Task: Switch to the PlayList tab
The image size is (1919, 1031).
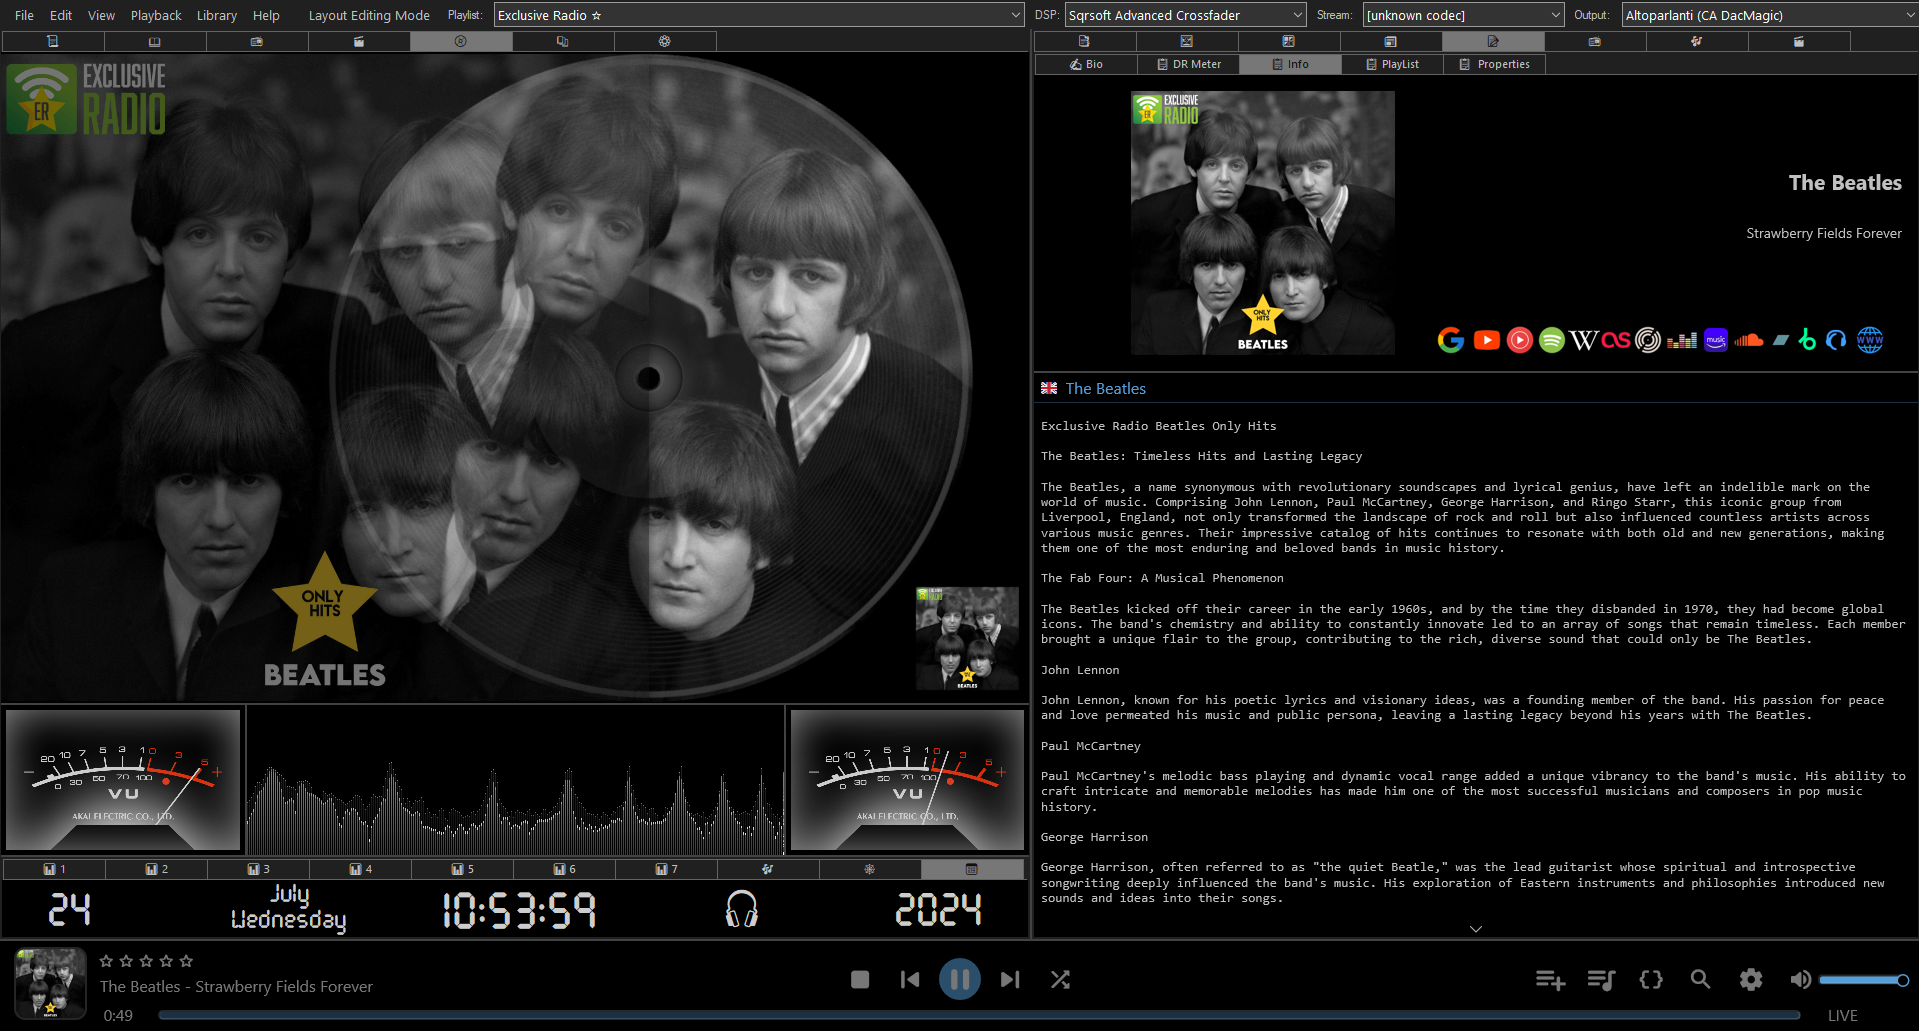Action: click(1392, 64)
